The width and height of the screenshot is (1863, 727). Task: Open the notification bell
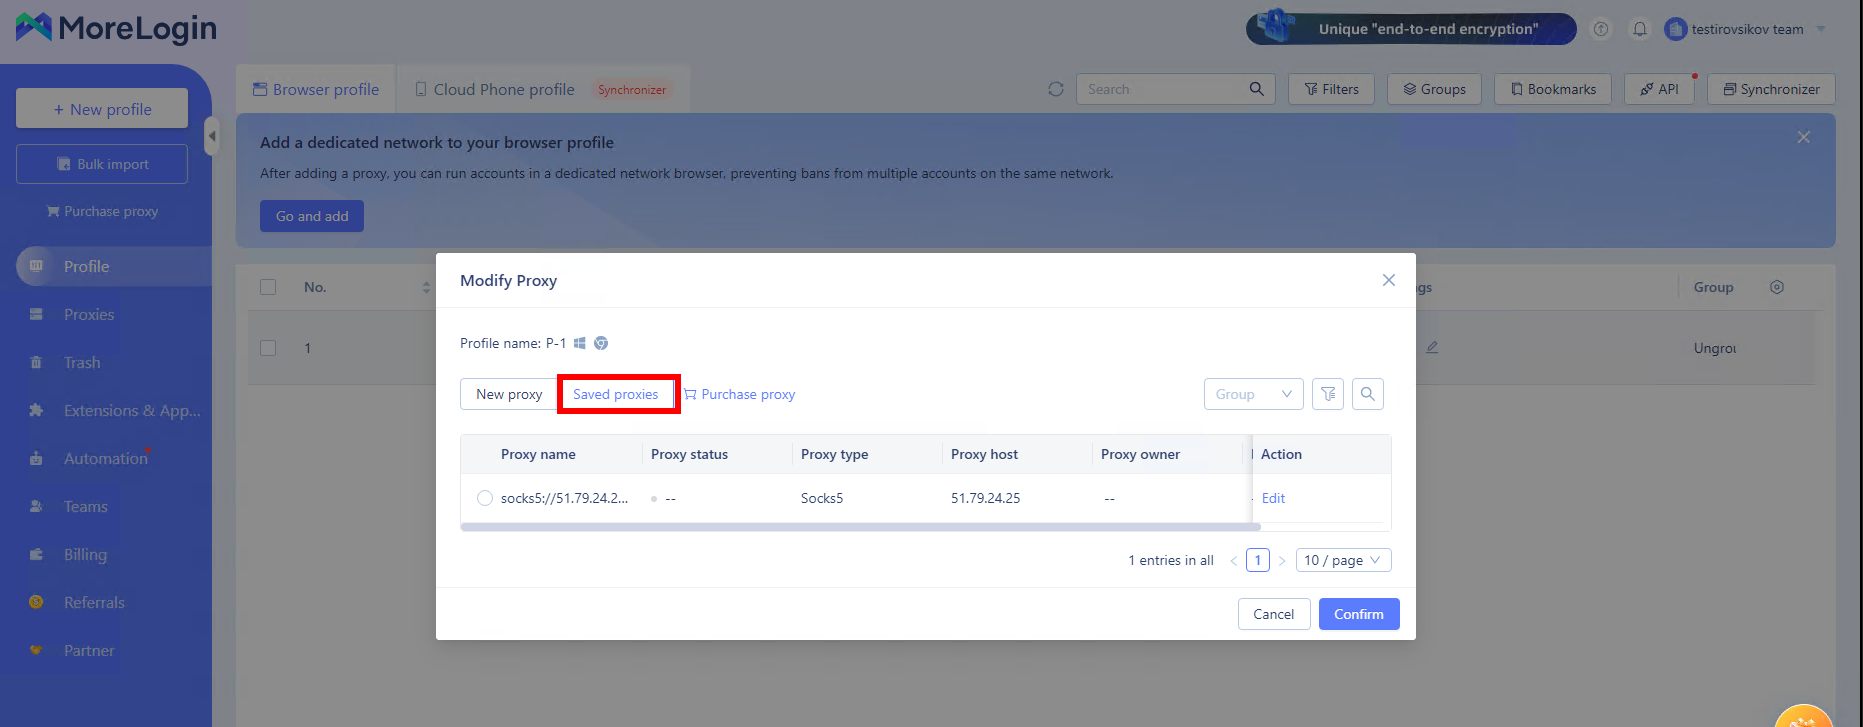click(x=1640, y=29)
